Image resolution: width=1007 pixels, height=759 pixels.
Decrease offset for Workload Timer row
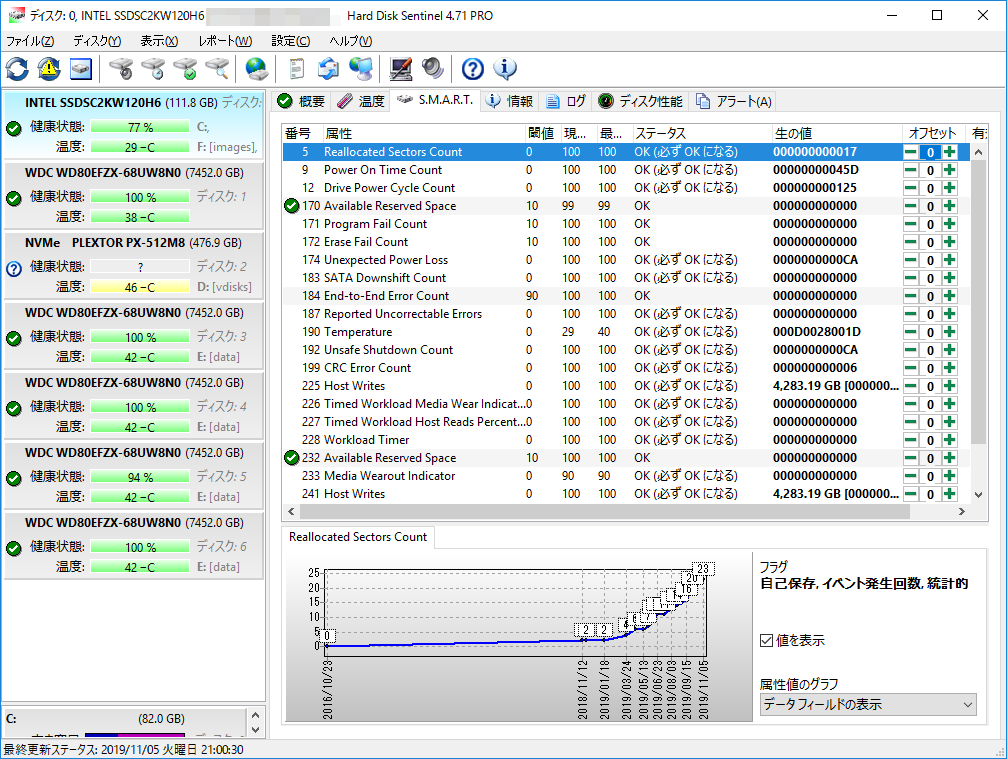(910, 440)
